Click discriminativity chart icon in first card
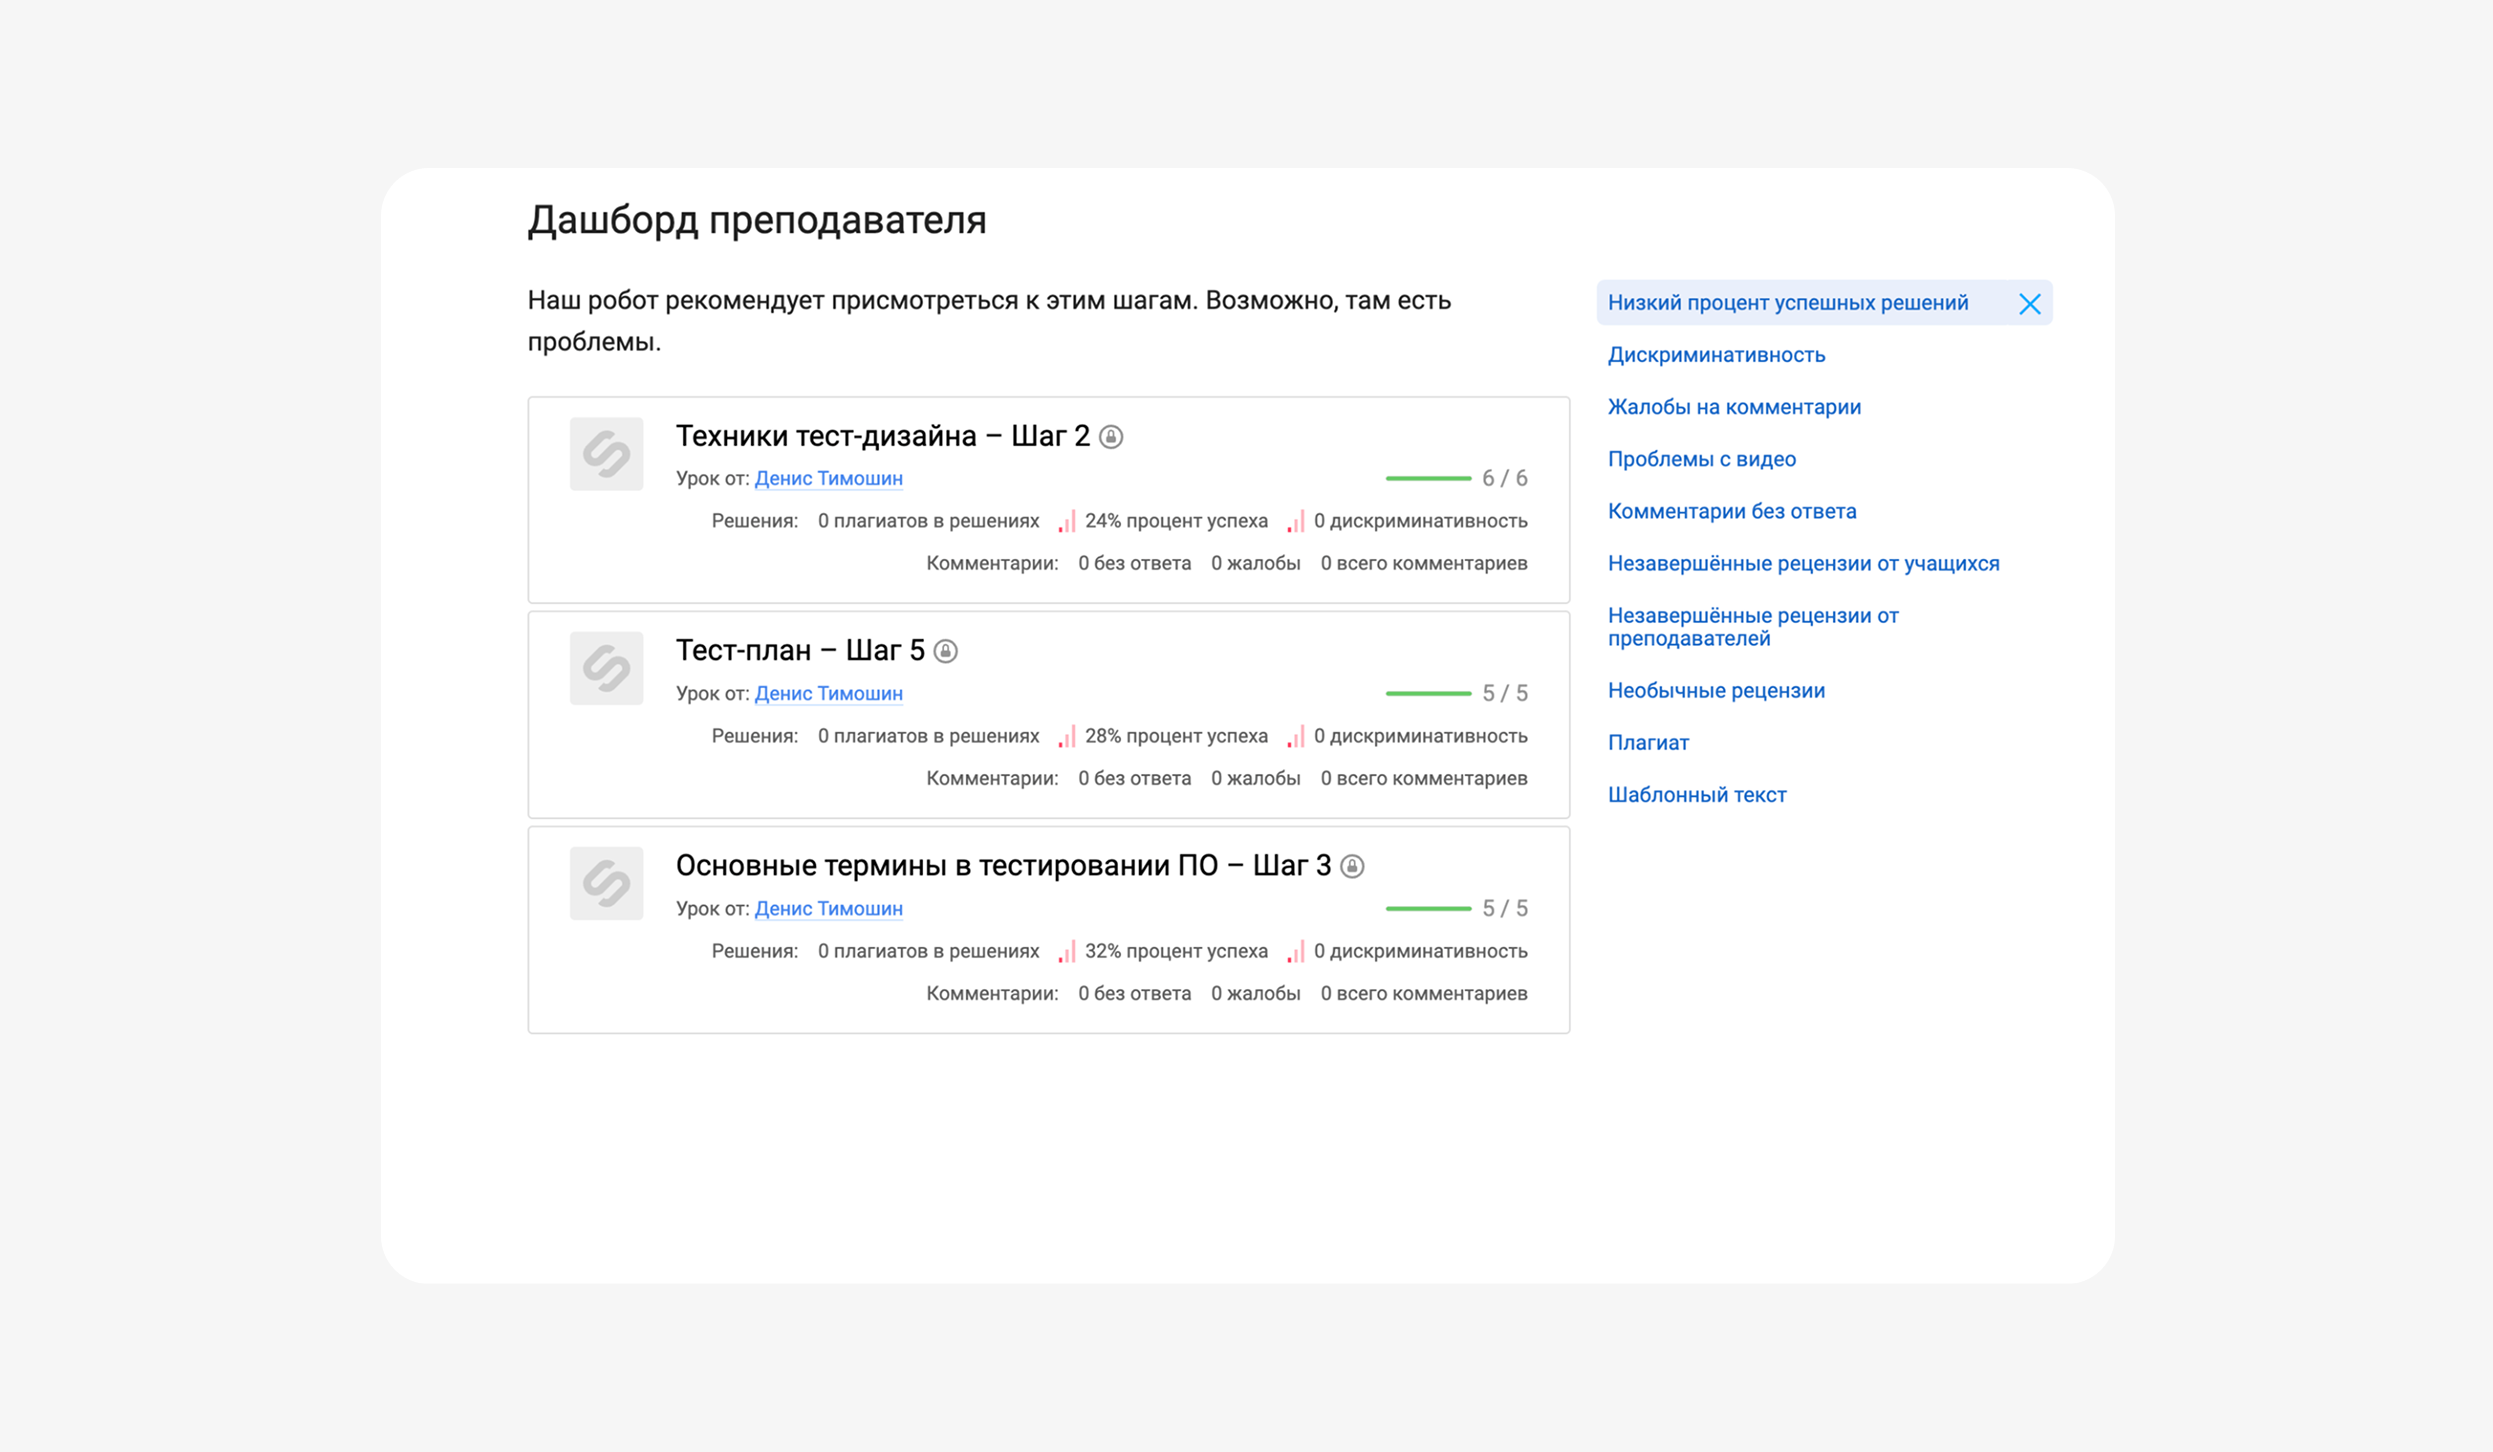Viewport: 2493px width, 1452px height. tap(1295, 522)
